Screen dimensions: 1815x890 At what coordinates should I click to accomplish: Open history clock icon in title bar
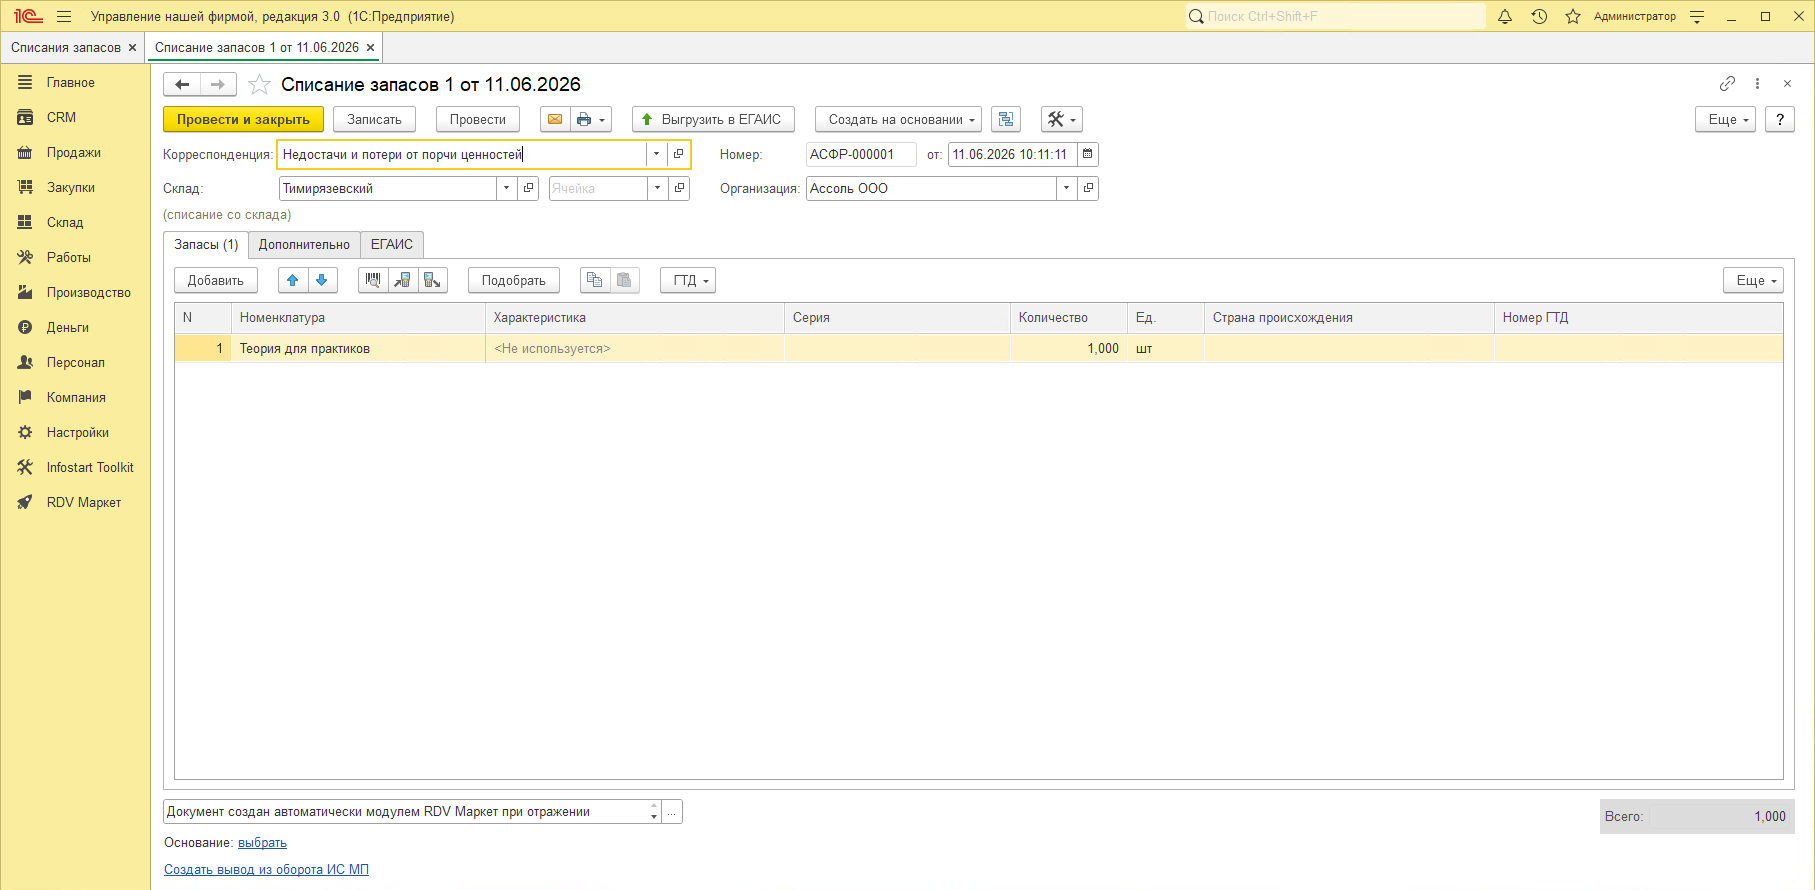(x=1539, y=16)
